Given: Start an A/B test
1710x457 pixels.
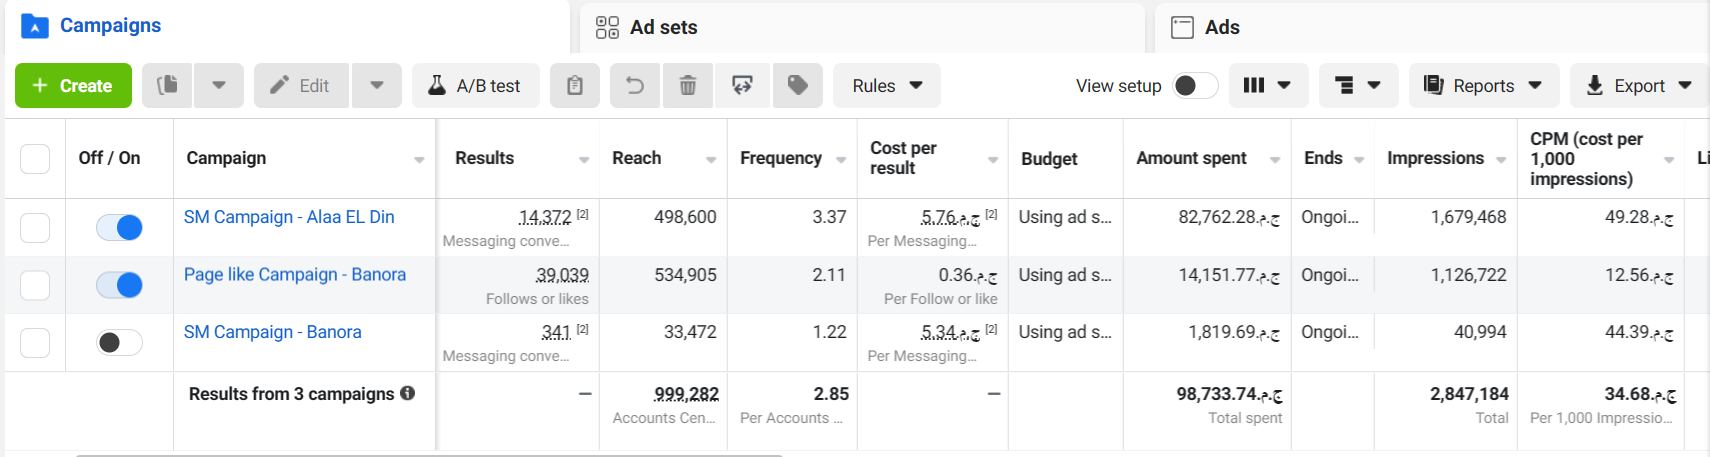Looking at the screenshot, I should pyautogui.click(x=475, y=86).
